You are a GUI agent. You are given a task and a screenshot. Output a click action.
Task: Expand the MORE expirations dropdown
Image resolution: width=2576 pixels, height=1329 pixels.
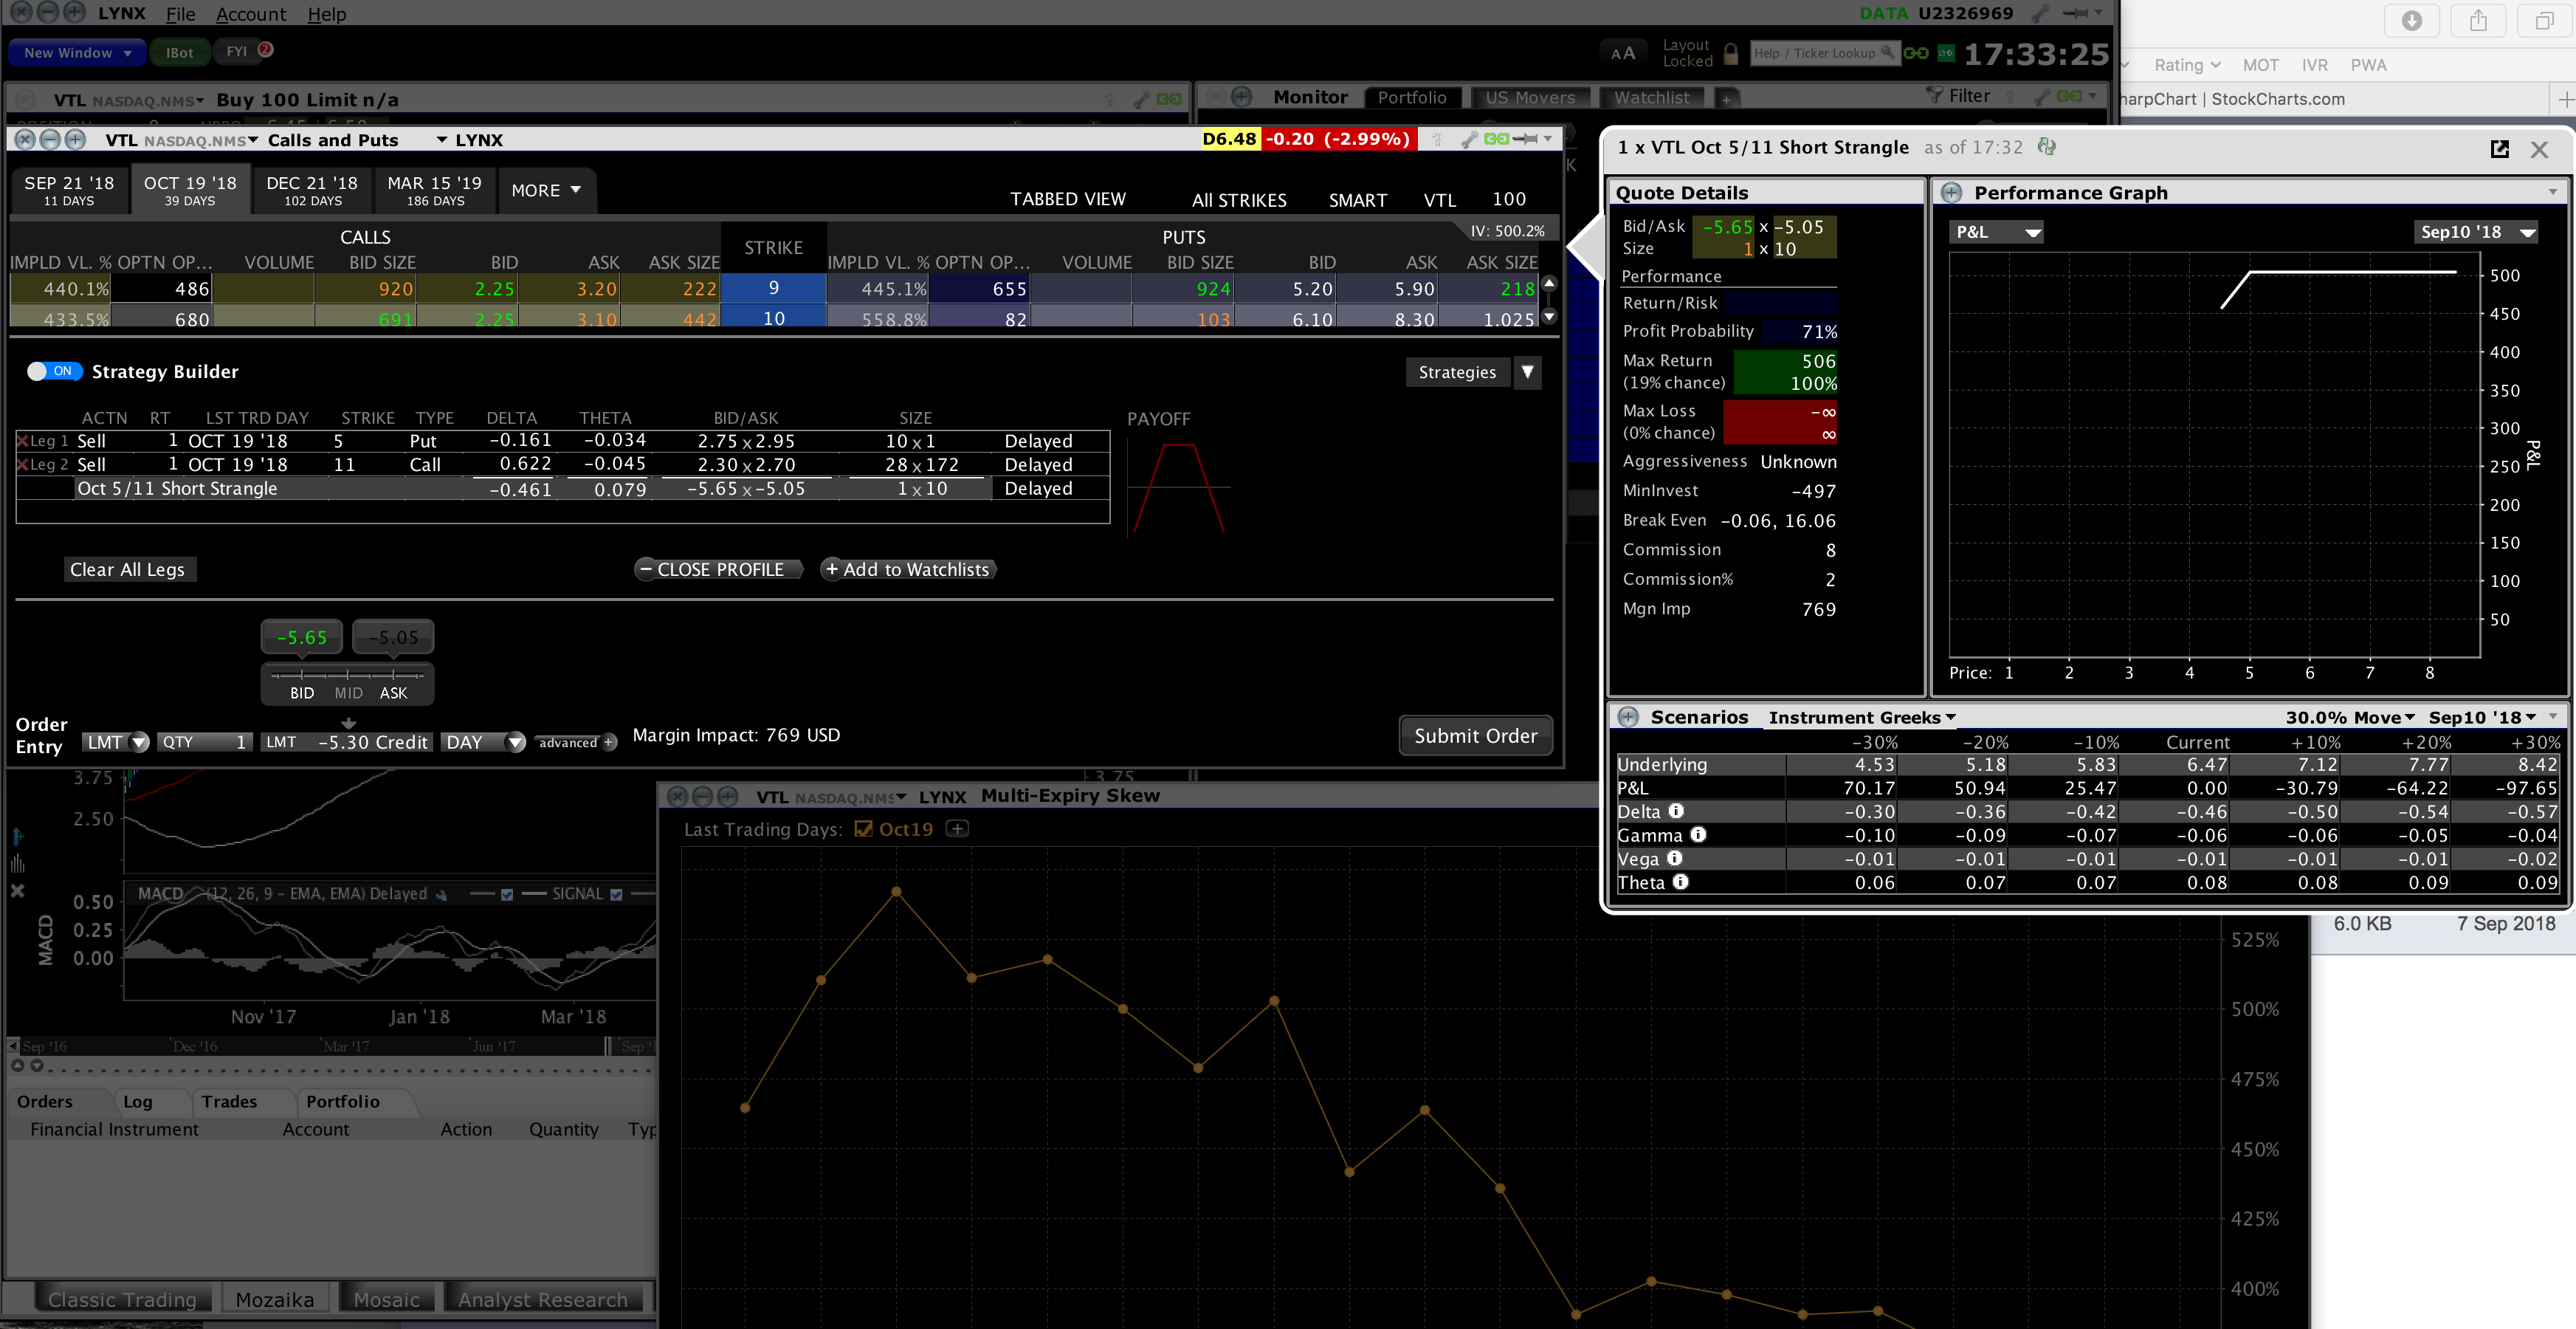[x=546, y=190]
